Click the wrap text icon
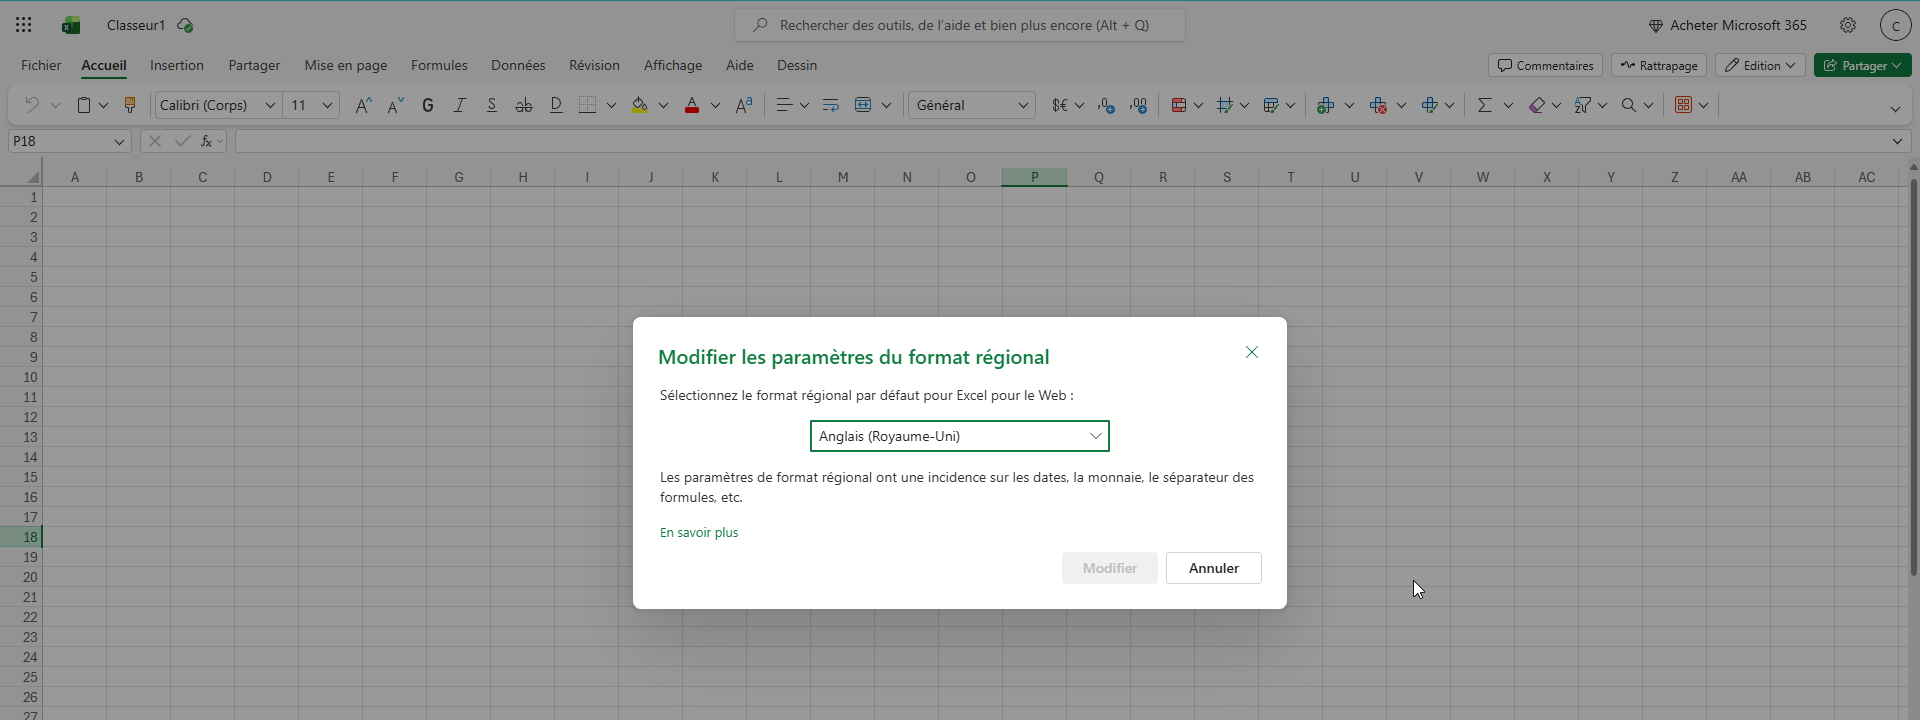 click(x=830, y=105)
